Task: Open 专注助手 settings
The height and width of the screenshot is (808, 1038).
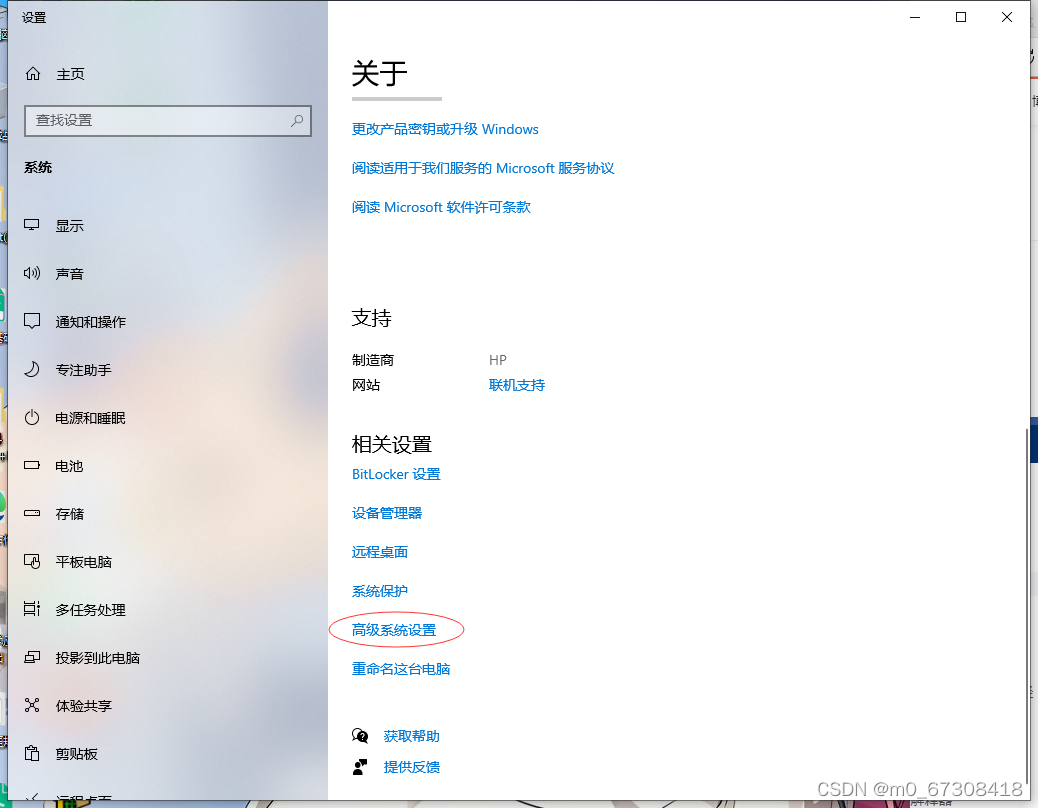Action: click(83, 370)
